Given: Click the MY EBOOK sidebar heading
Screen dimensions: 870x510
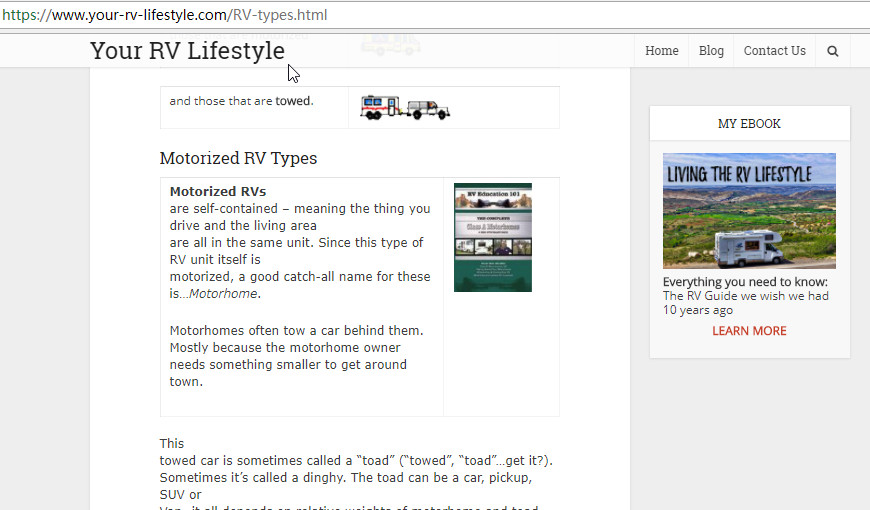Looking at the screenshot, I should tap(749, 124).
